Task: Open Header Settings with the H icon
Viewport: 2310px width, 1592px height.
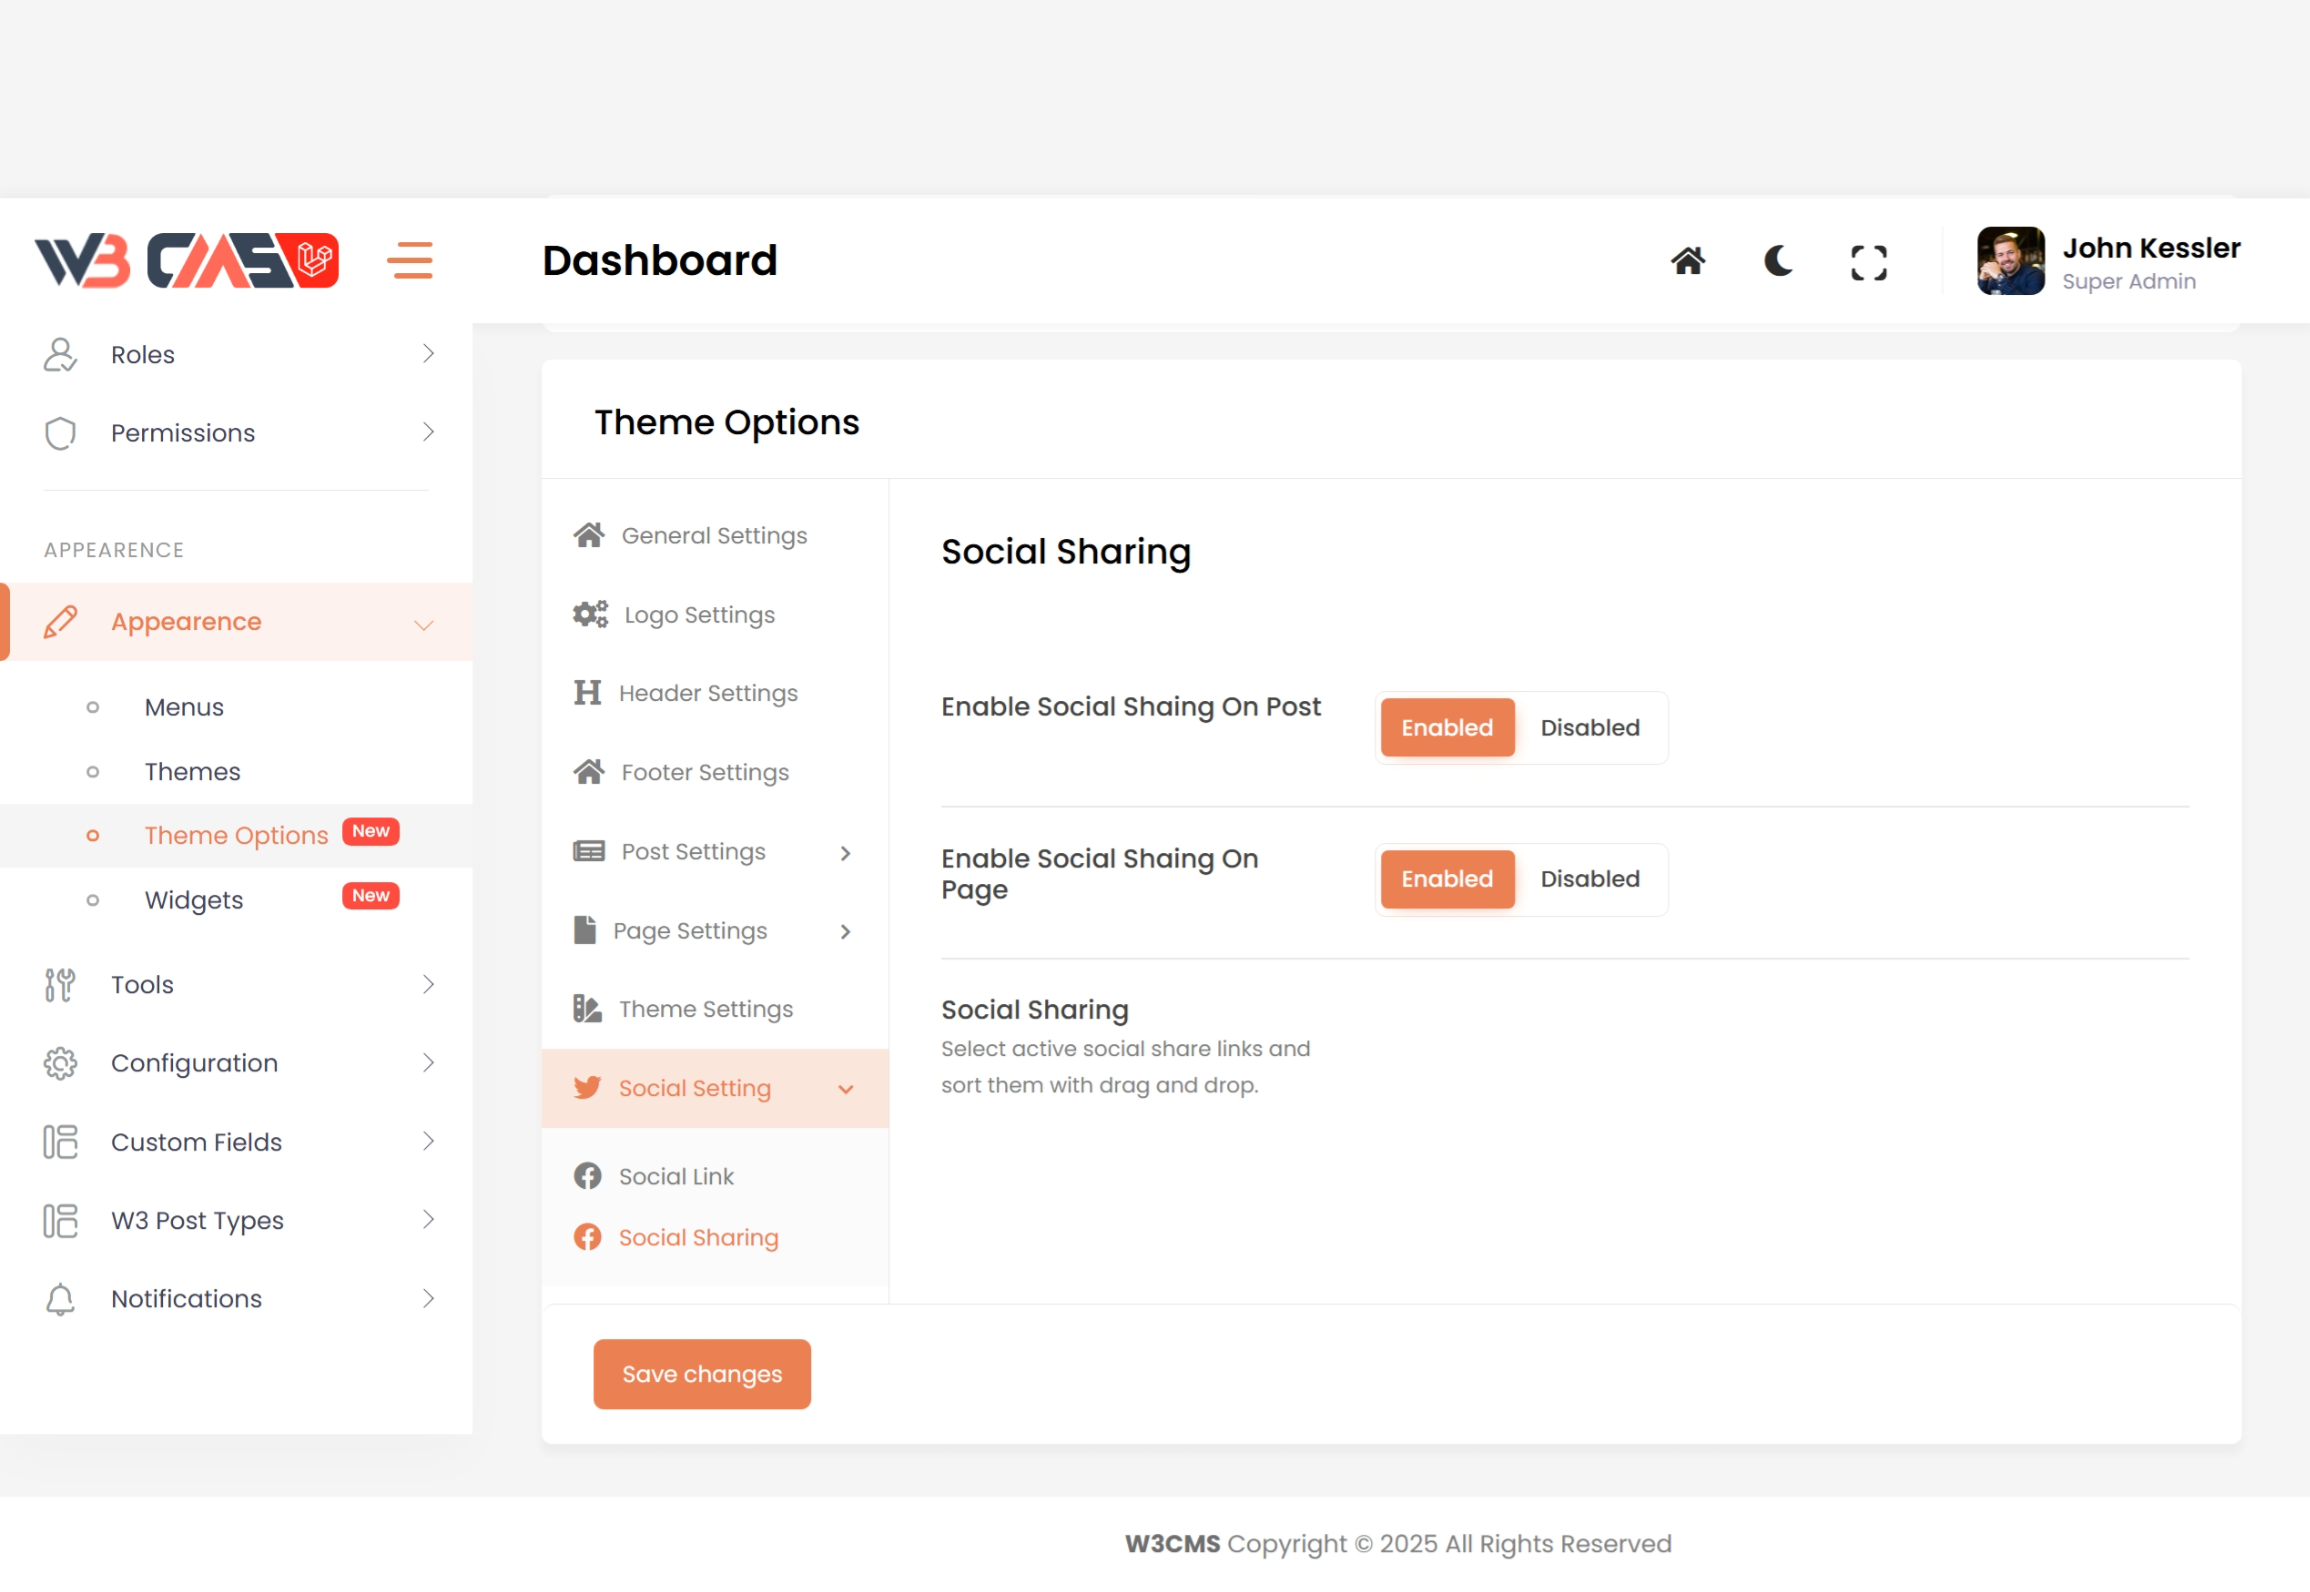Action: [707, 693]
